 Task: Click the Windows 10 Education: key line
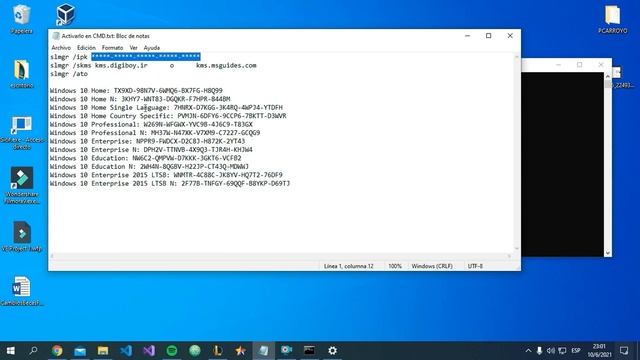[146, 158]
